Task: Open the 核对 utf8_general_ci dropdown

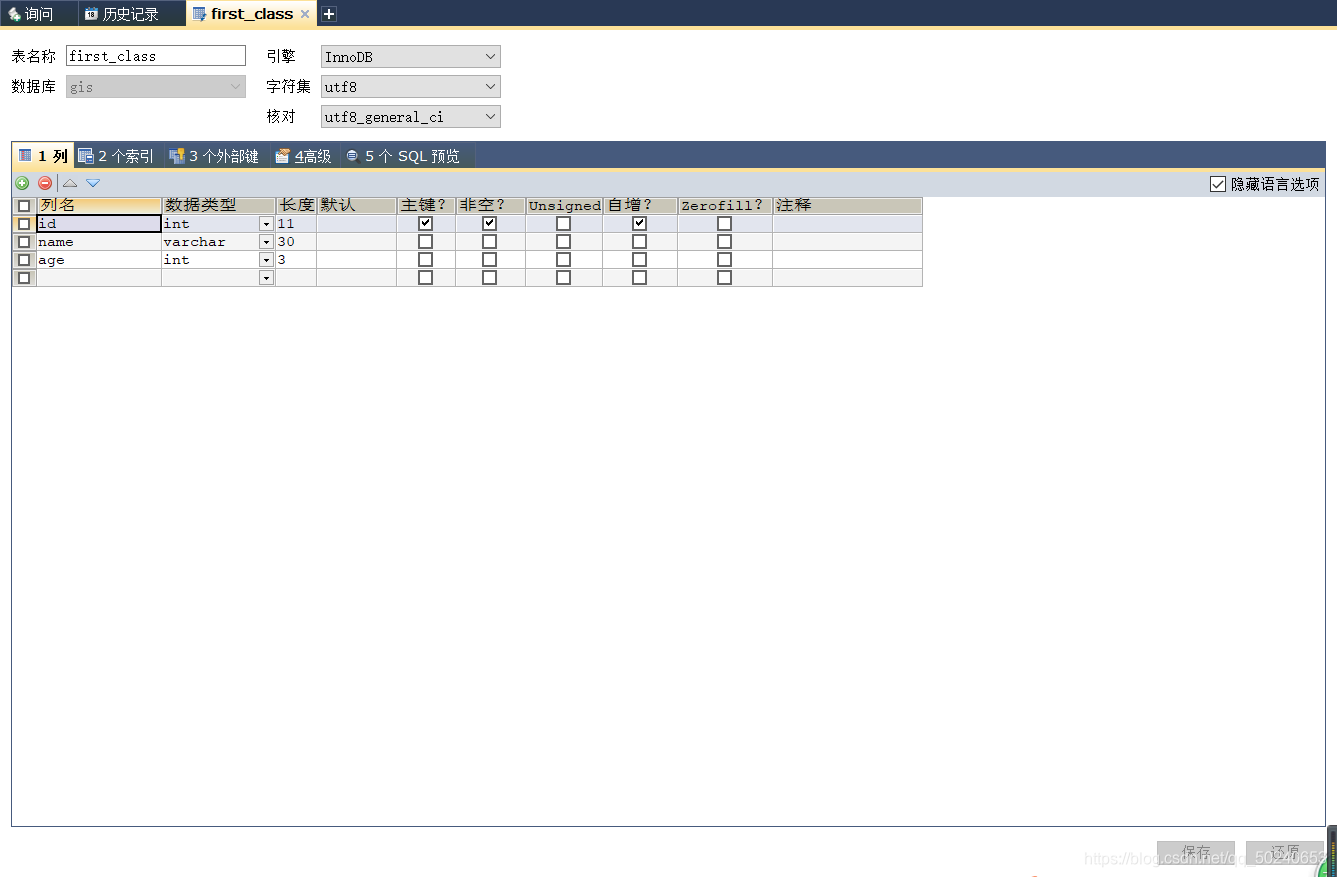Action: point(411,117)
